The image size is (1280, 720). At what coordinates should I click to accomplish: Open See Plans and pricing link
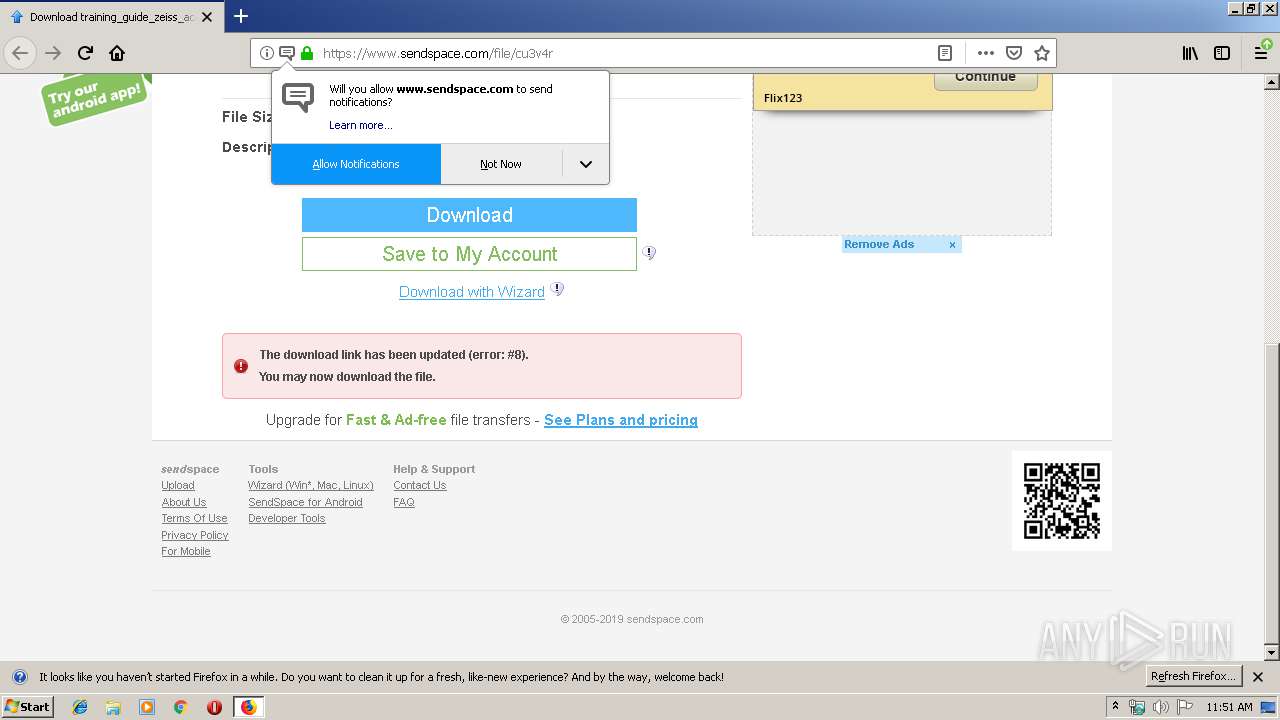pos(621,420)
